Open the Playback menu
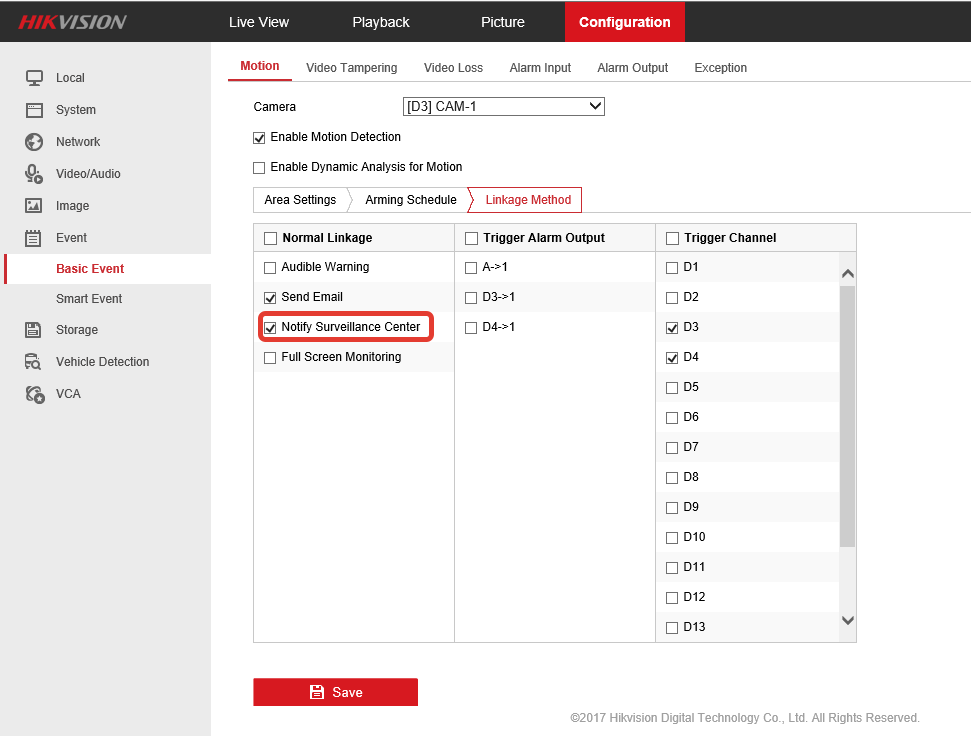The height and width of the screenshot is (736, 971). click(x=380, y=22)
